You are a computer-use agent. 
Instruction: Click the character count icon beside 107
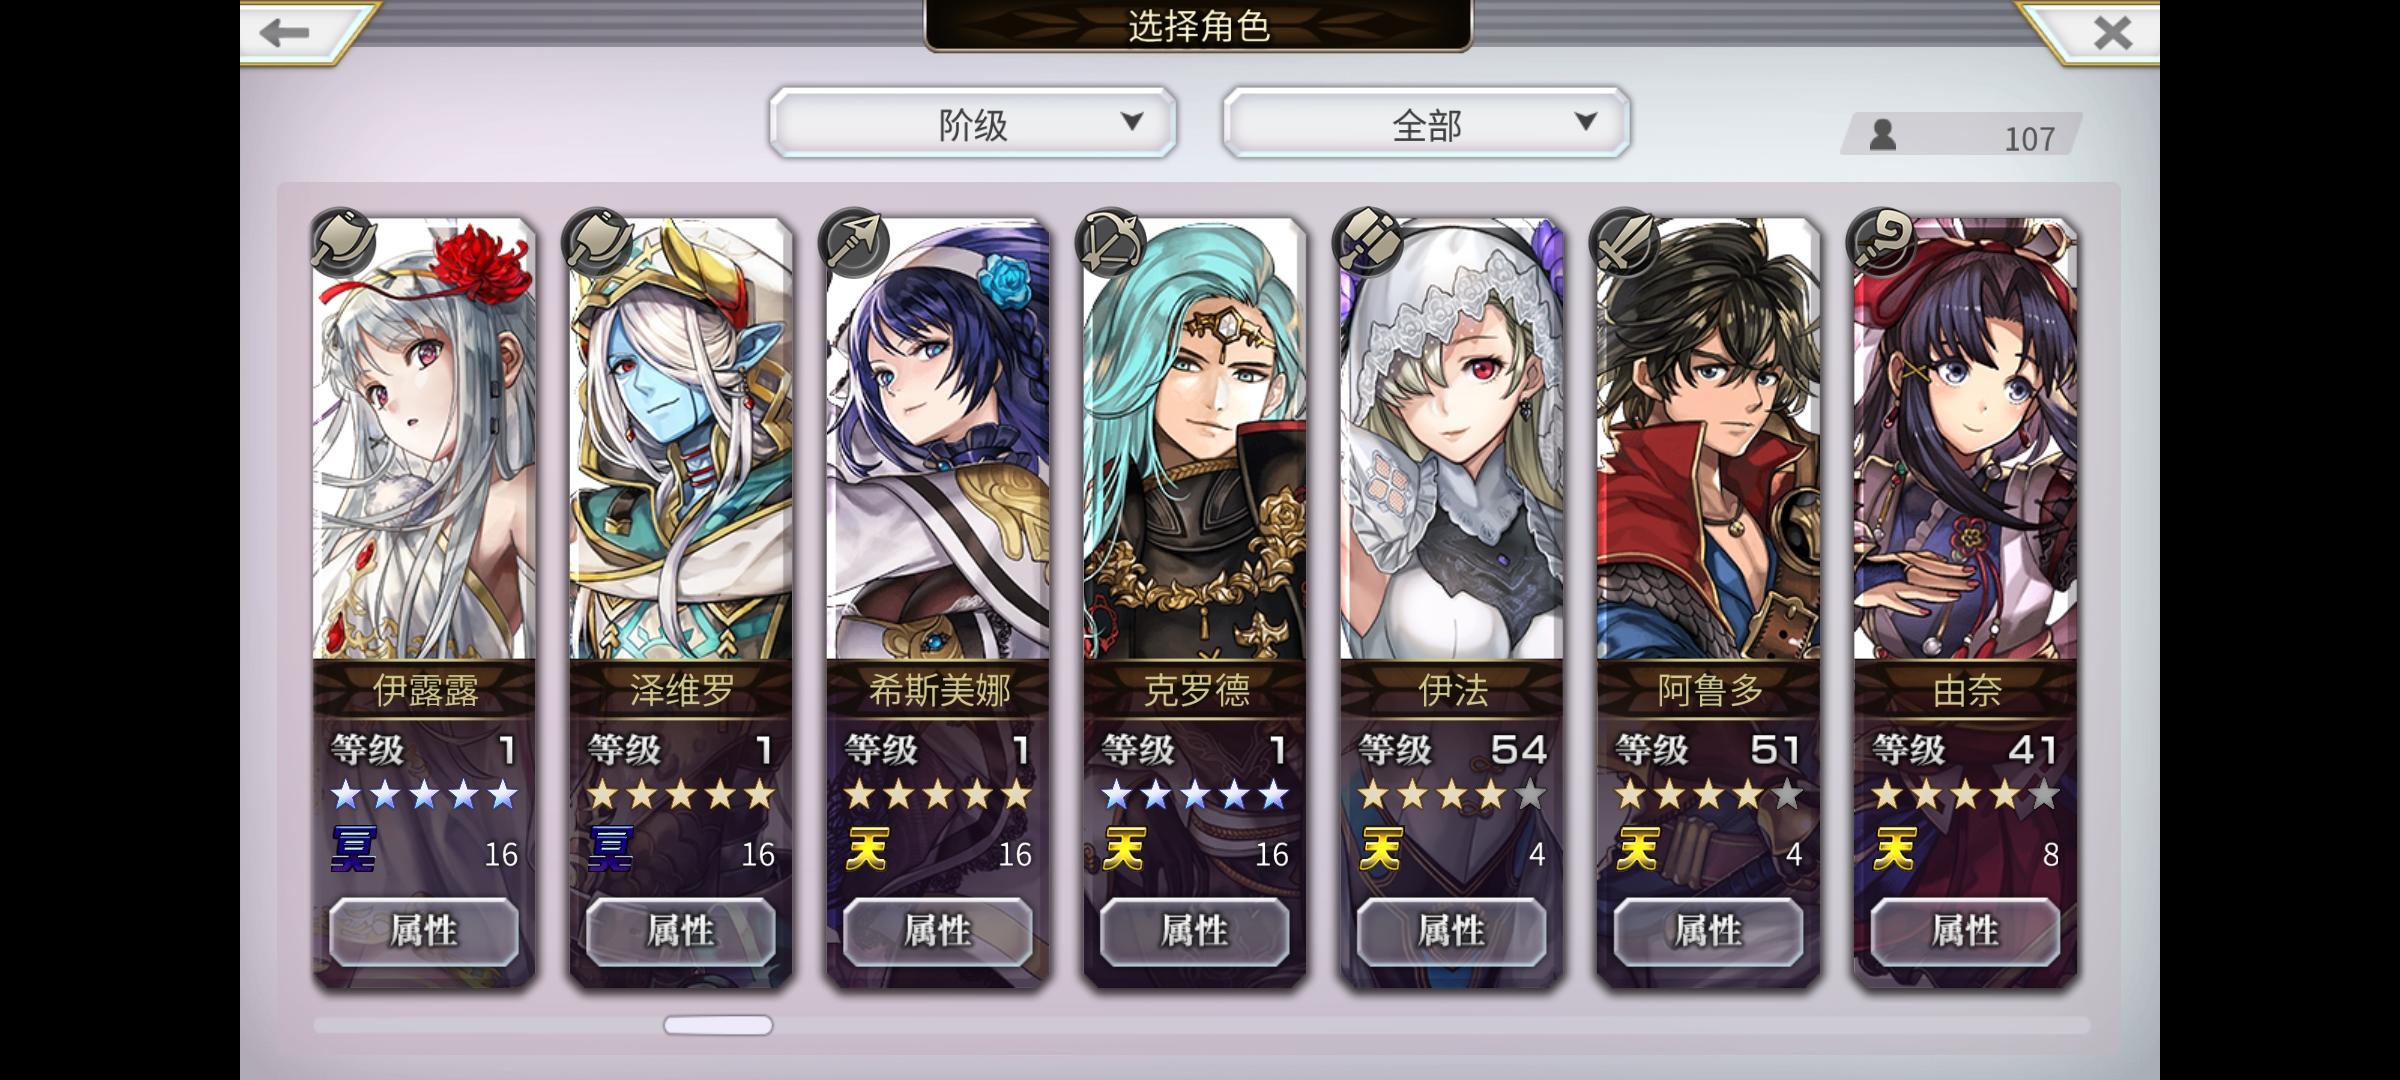pyautogui.click(x=1883, y=135)
